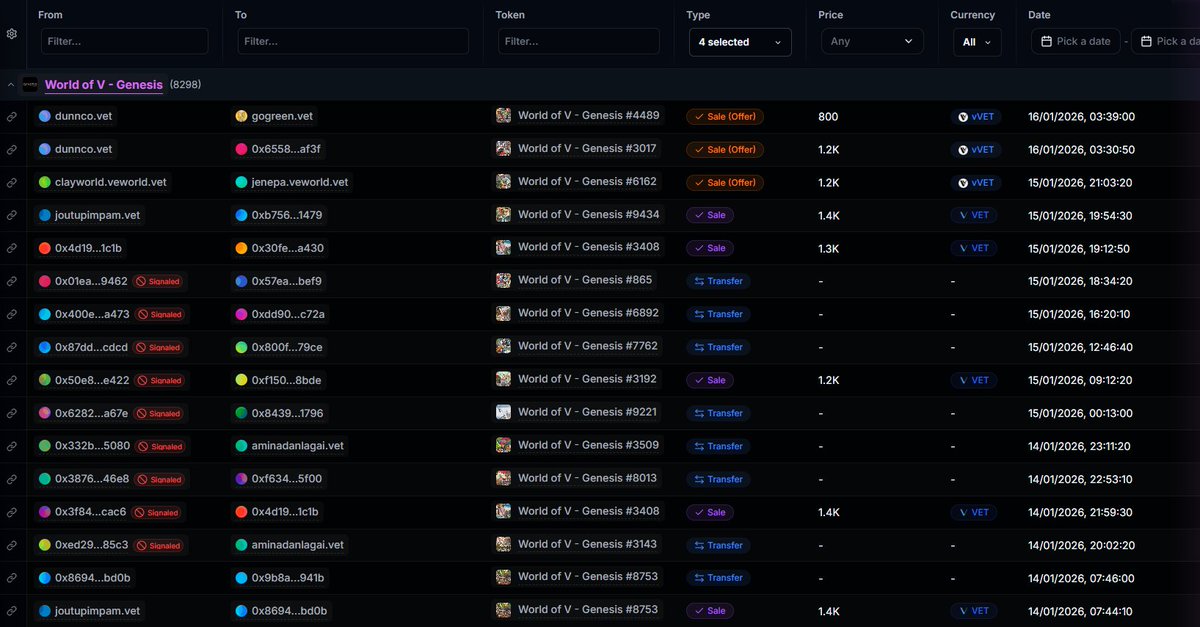Click Sale (Offer) tag in Genesis #3017 row
The width and height of the screenshot is (1200, 627).
pyautogui.click(x=725, y=150)
